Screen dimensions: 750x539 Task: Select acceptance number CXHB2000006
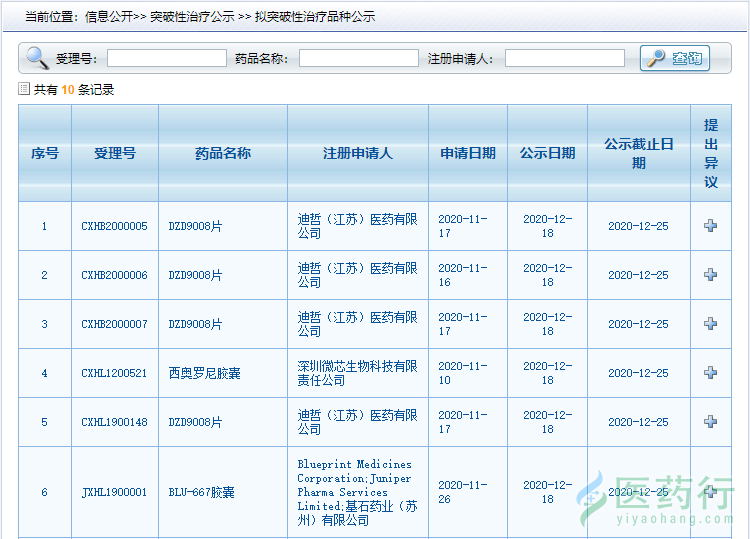pos(114,275)
